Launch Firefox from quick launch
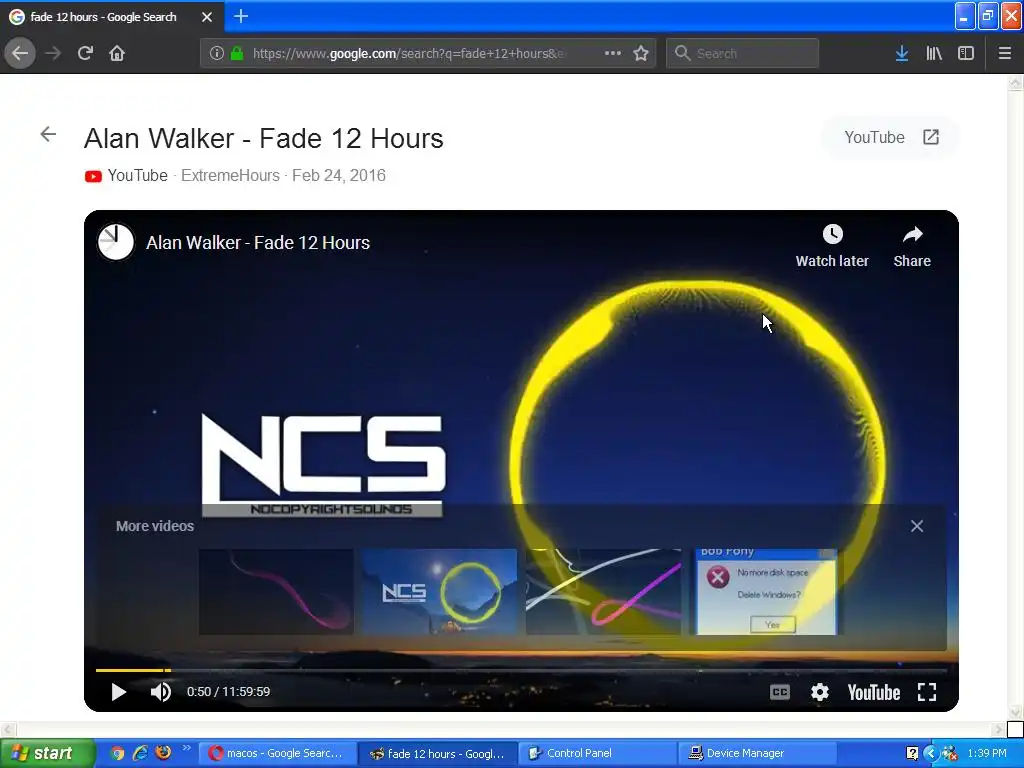The height and width of the screenshot is (768, 1024). point(163,753)
